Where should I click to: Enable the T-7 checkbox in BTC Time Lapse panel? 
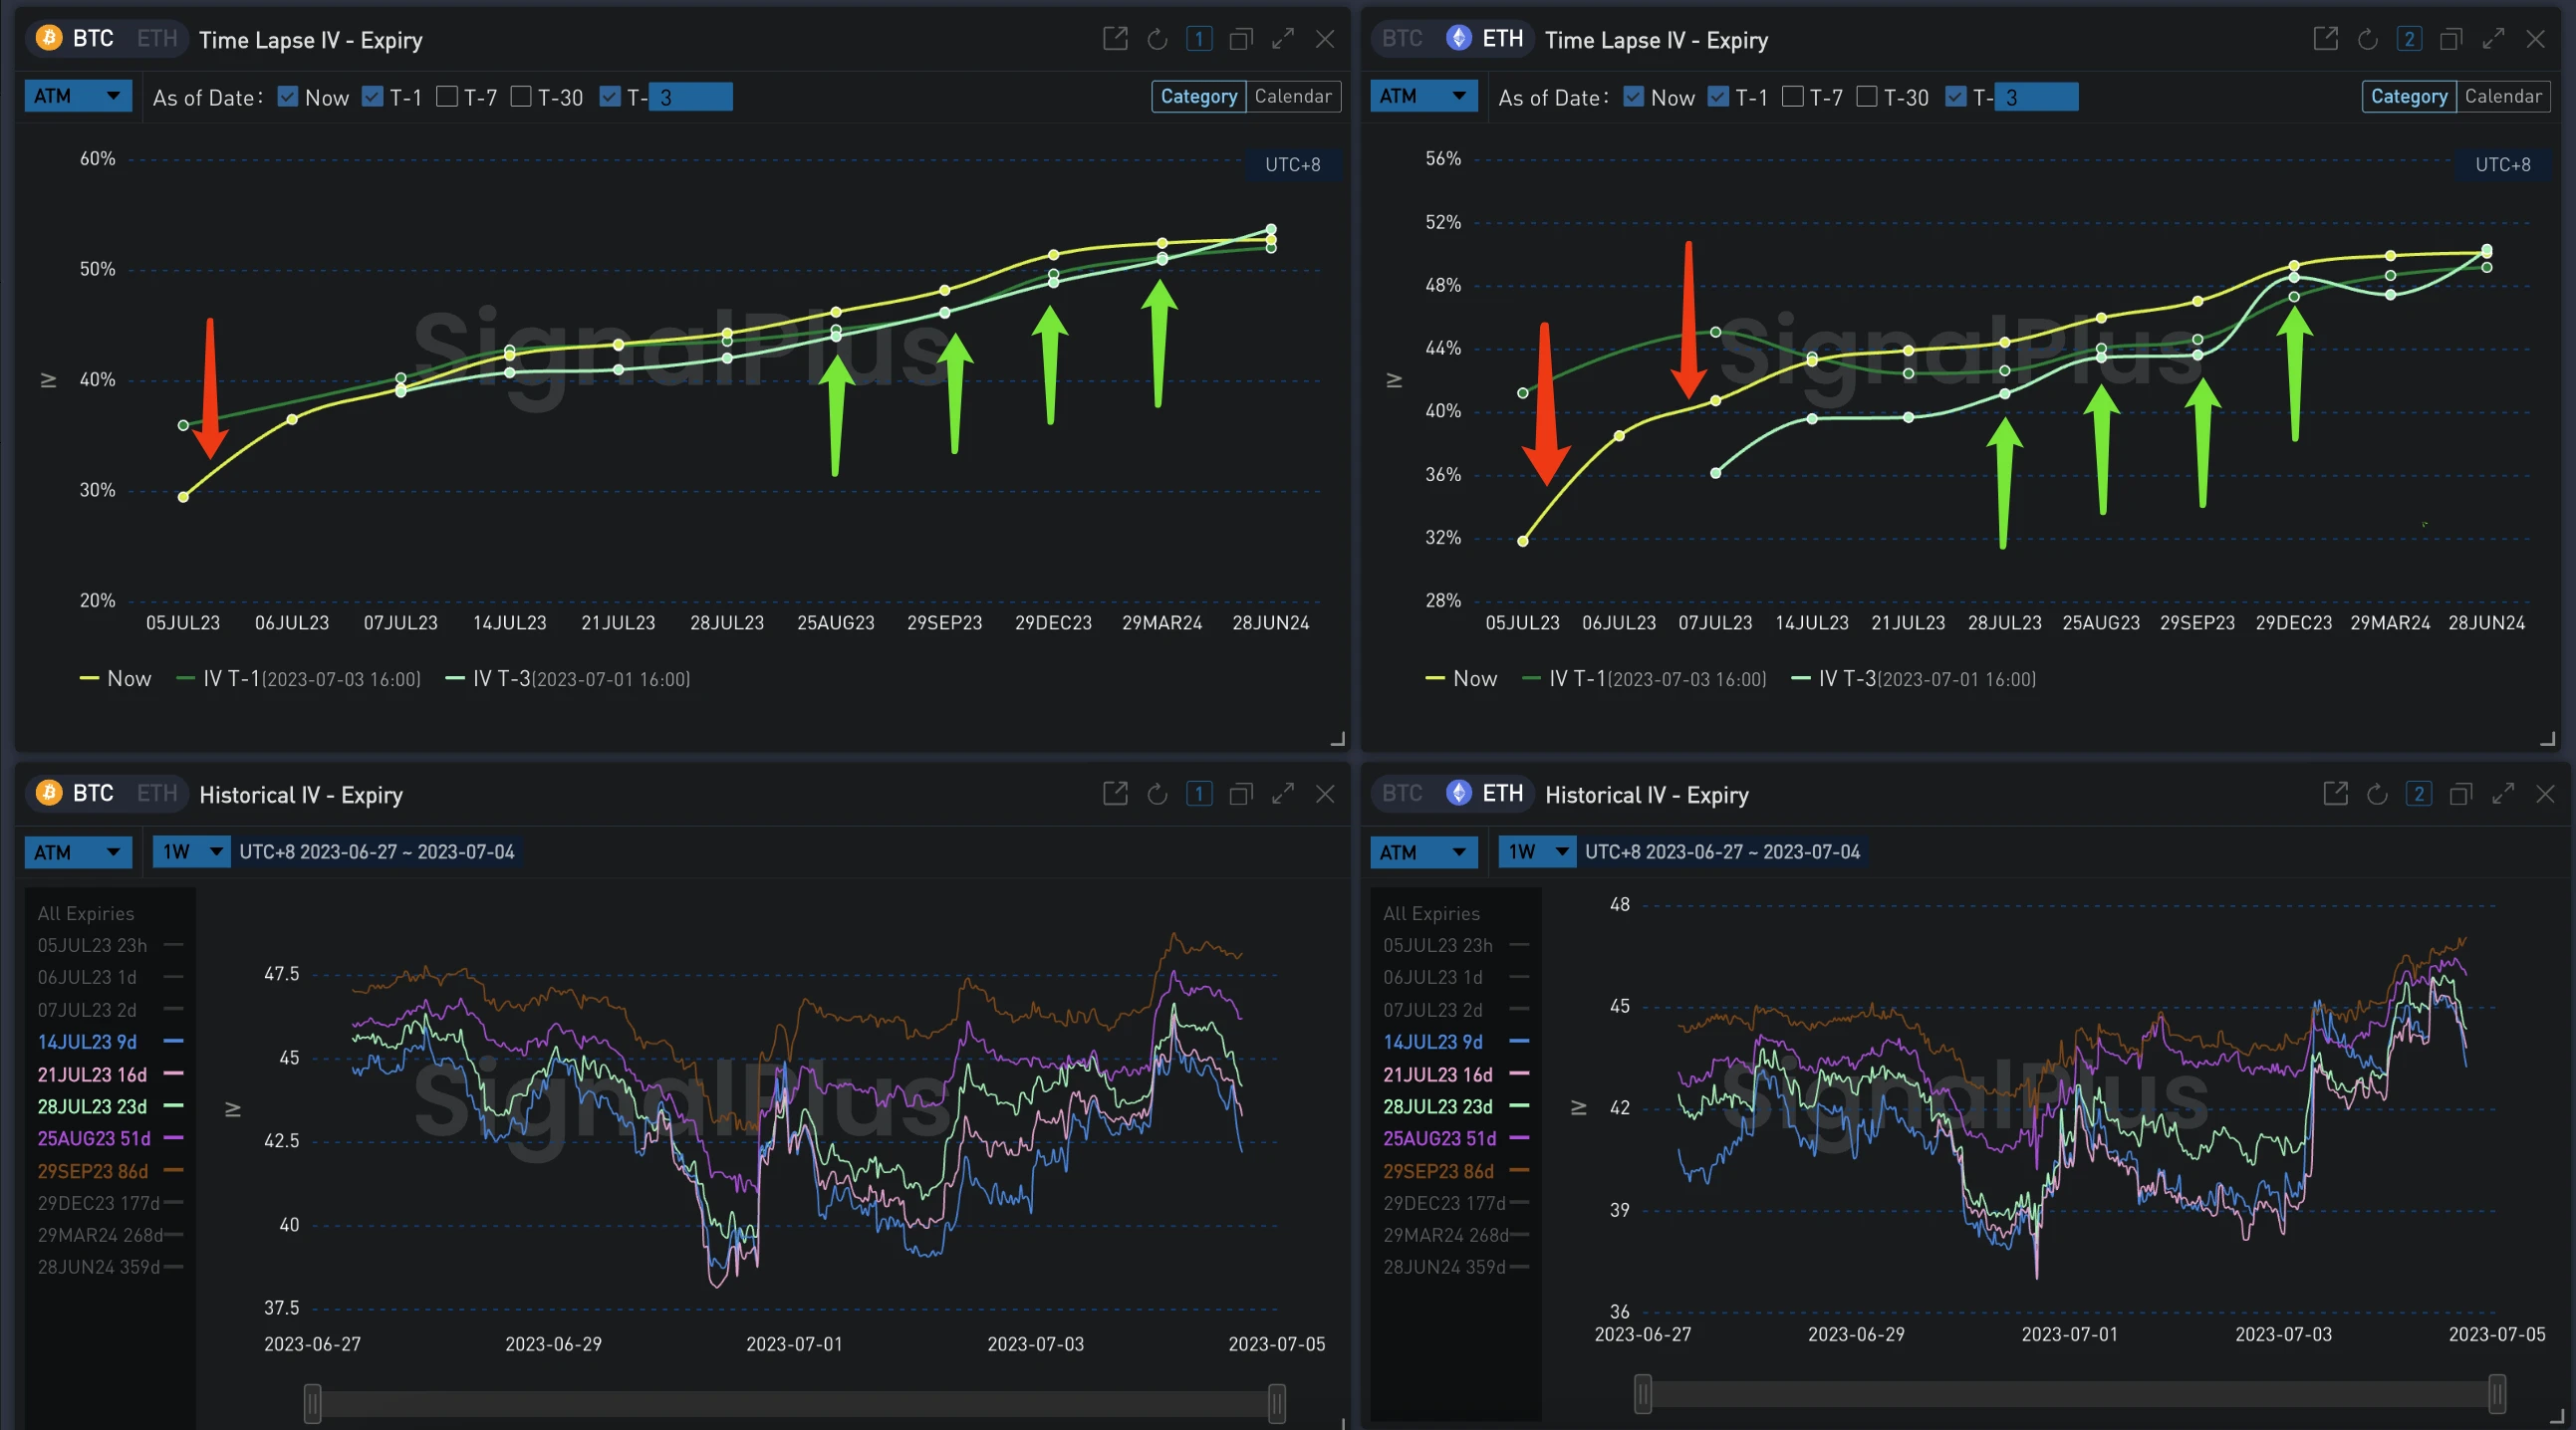(x=448, y=96)
